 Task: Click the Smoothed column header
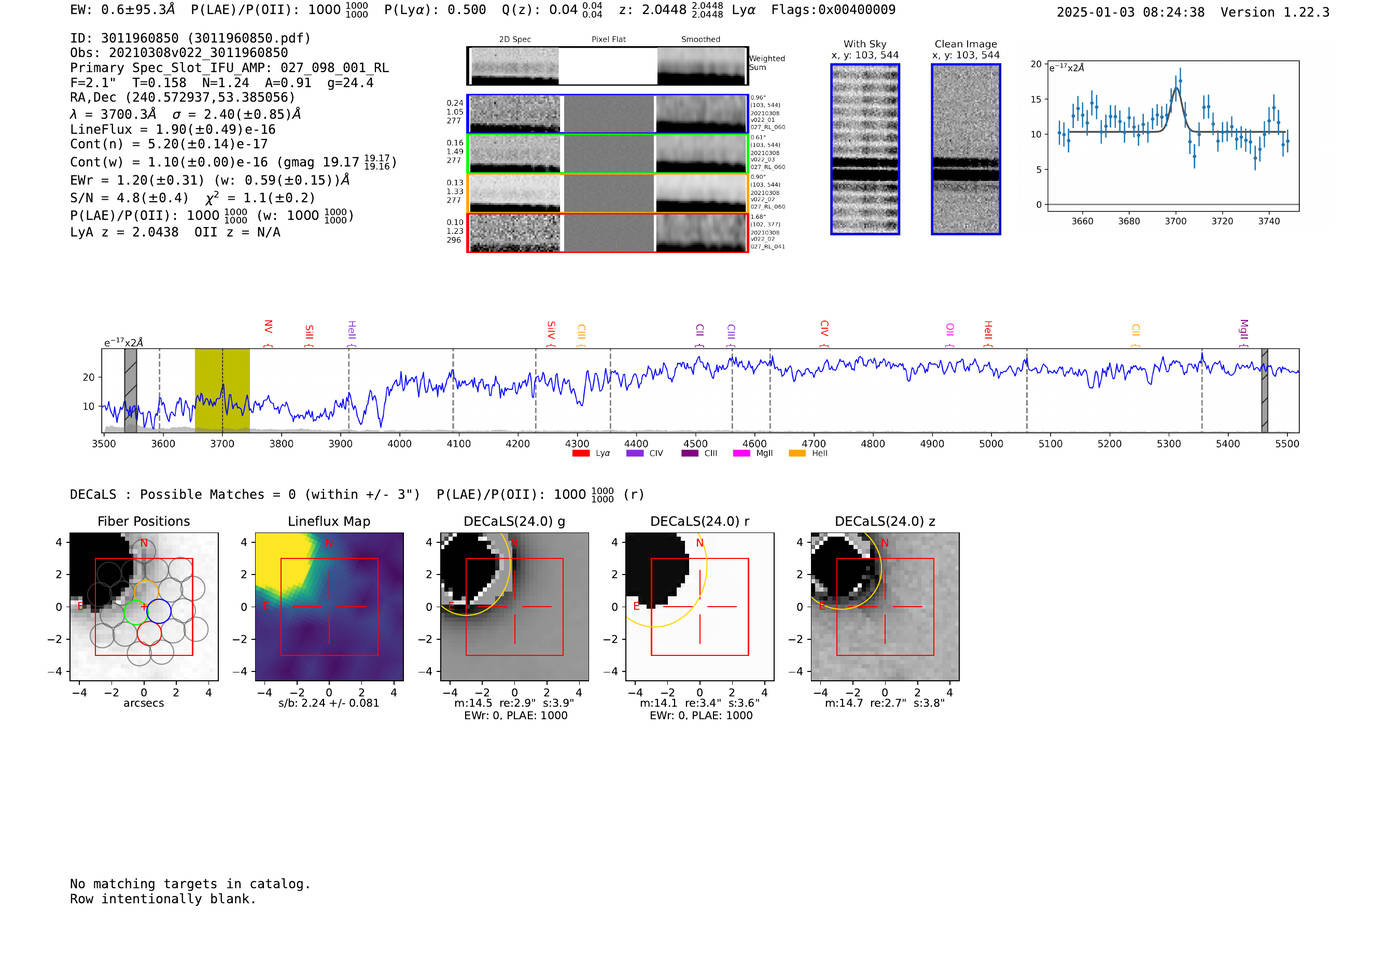(701, 40)
